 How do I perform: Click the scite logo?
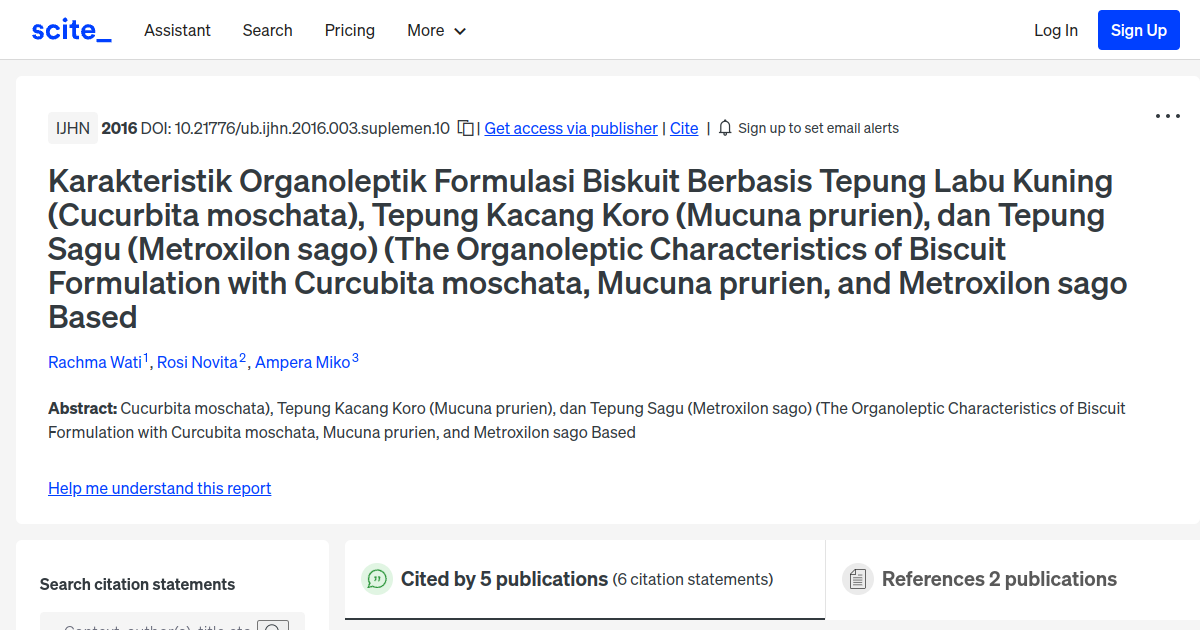70,29
